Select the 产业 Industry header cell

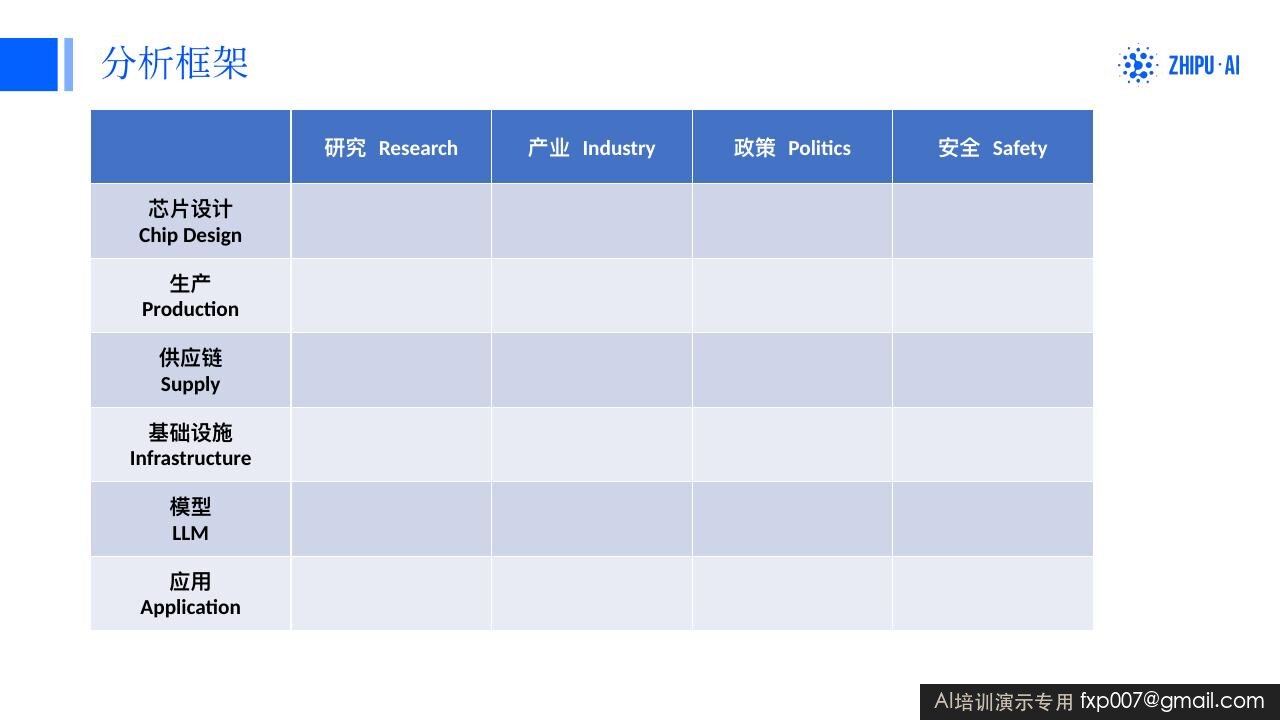click(x=592, y=147)
